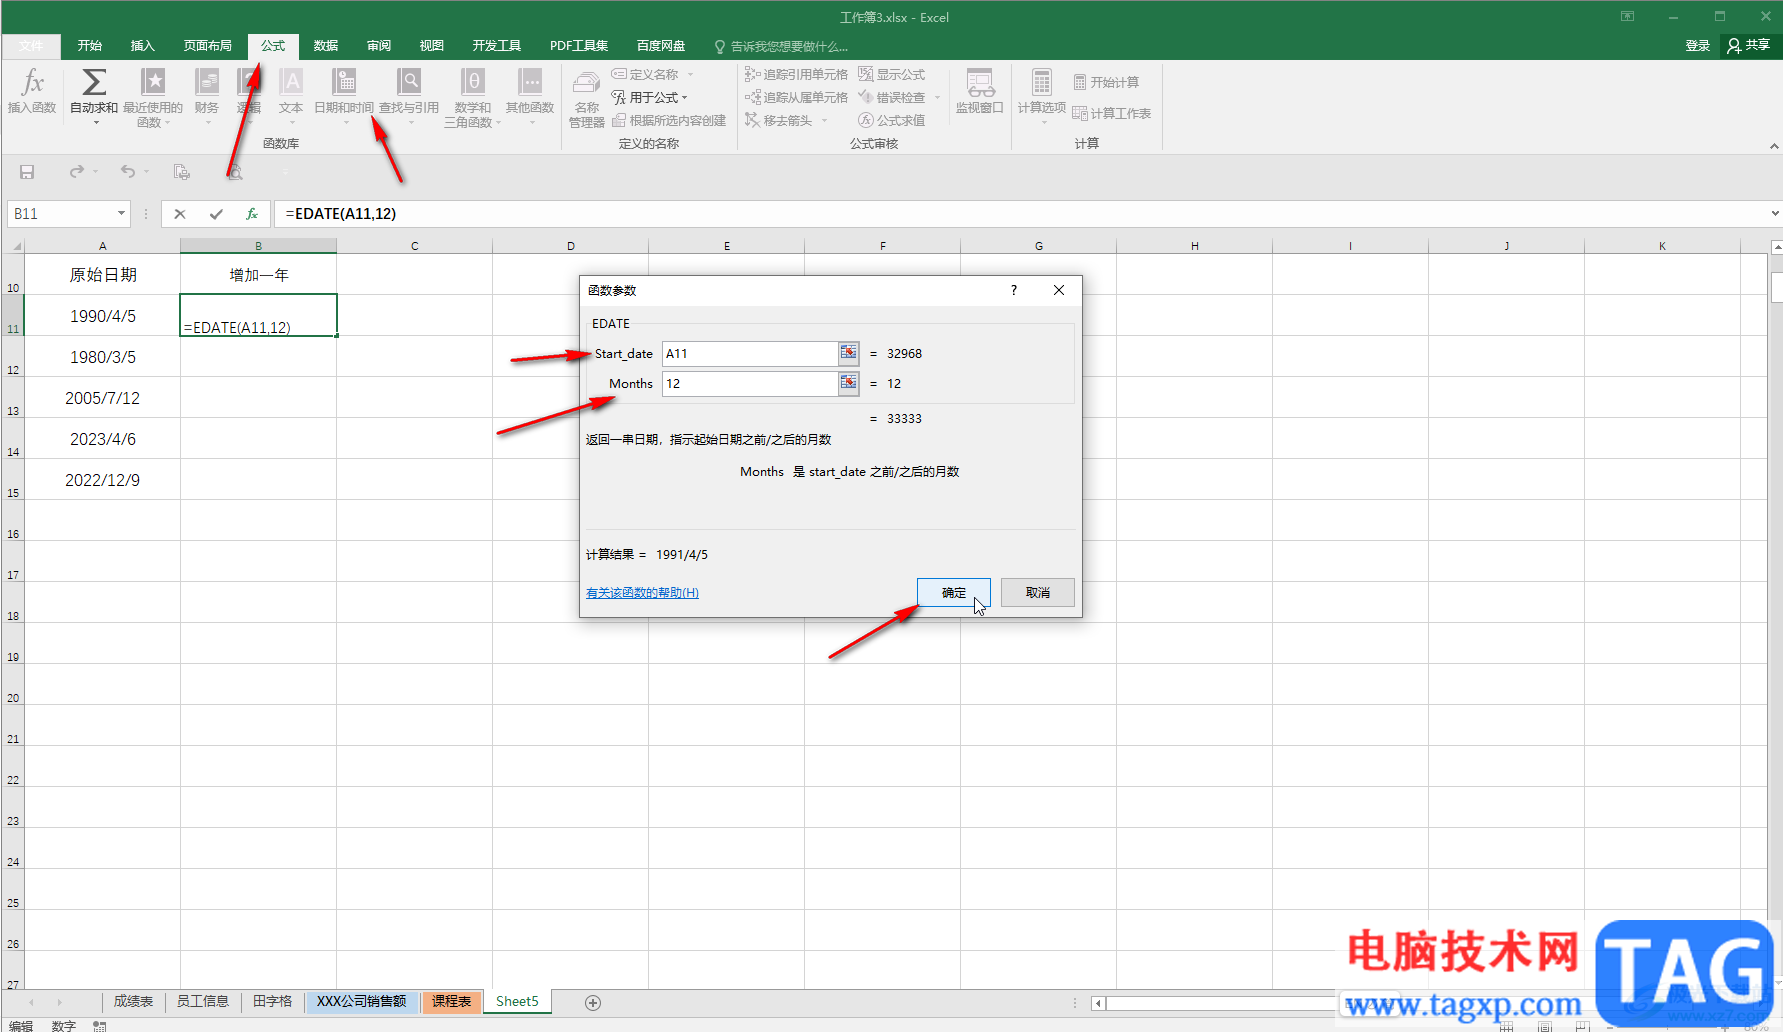The width and height of the screenshot is (1783, 1032).
Task: Collapse the ribbon with chevron
Action: tap(1774, 146)
